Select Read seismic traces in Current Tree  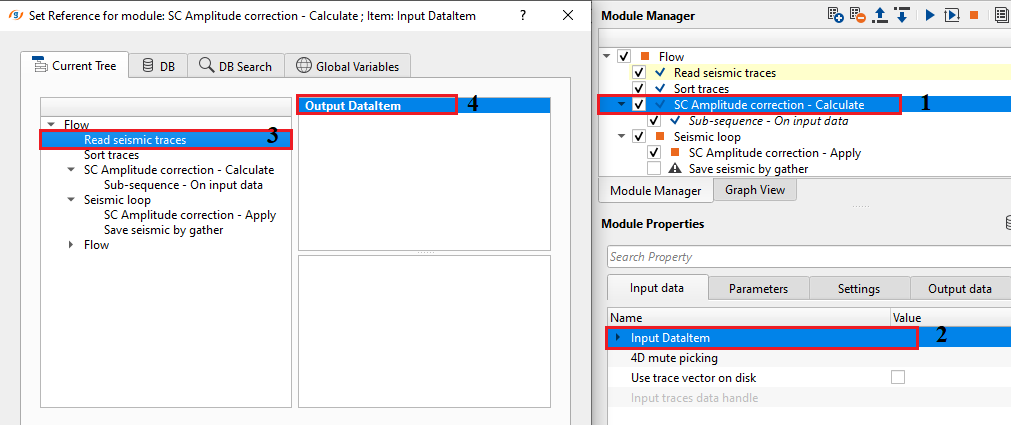pyautogui.click(x=135, y=140)
